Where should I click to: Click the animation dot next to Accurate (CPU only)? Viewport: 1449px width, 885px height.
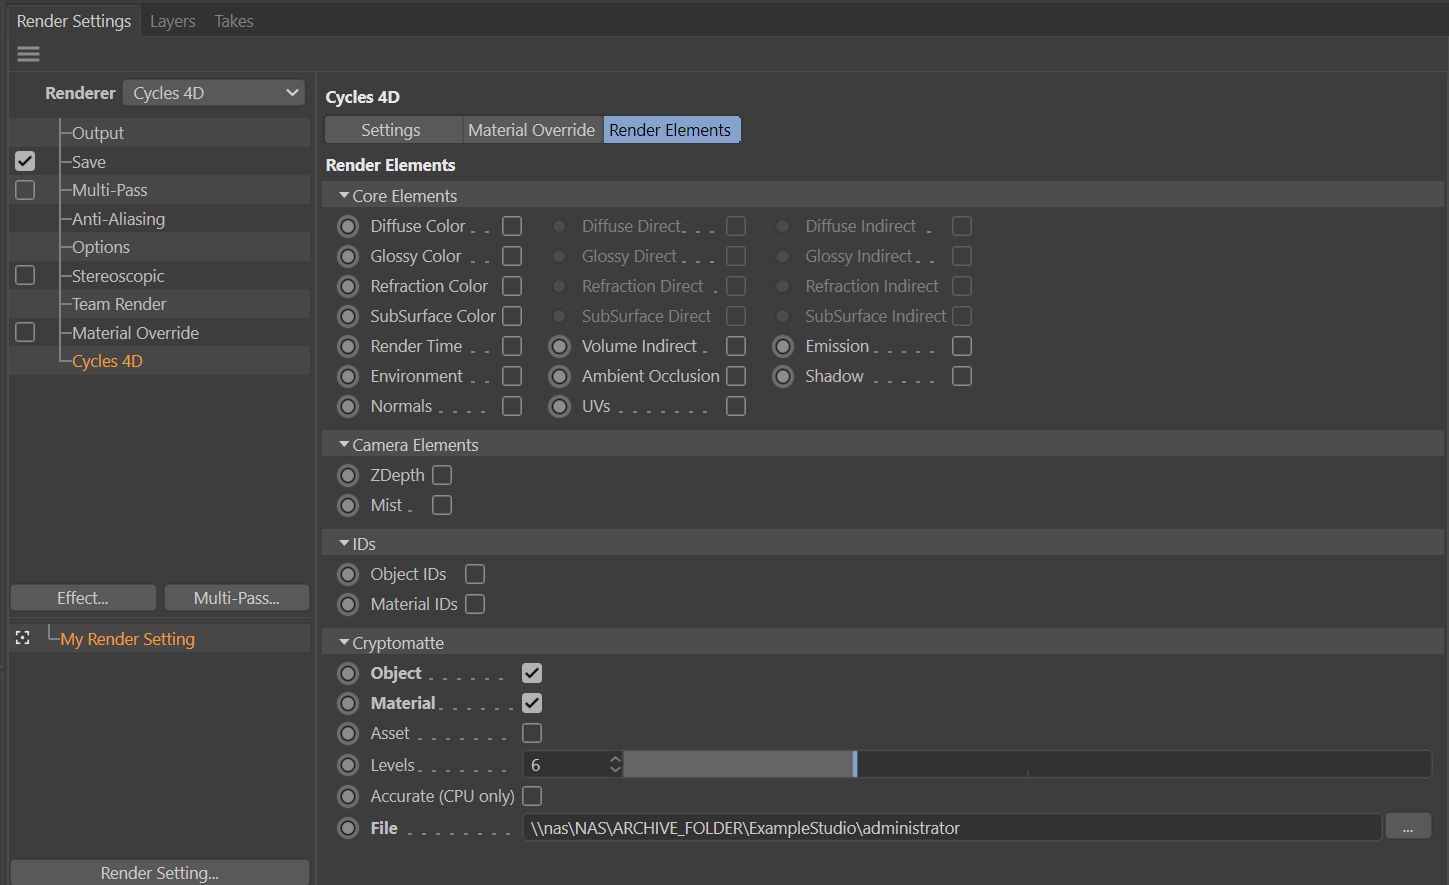[348, 796]
